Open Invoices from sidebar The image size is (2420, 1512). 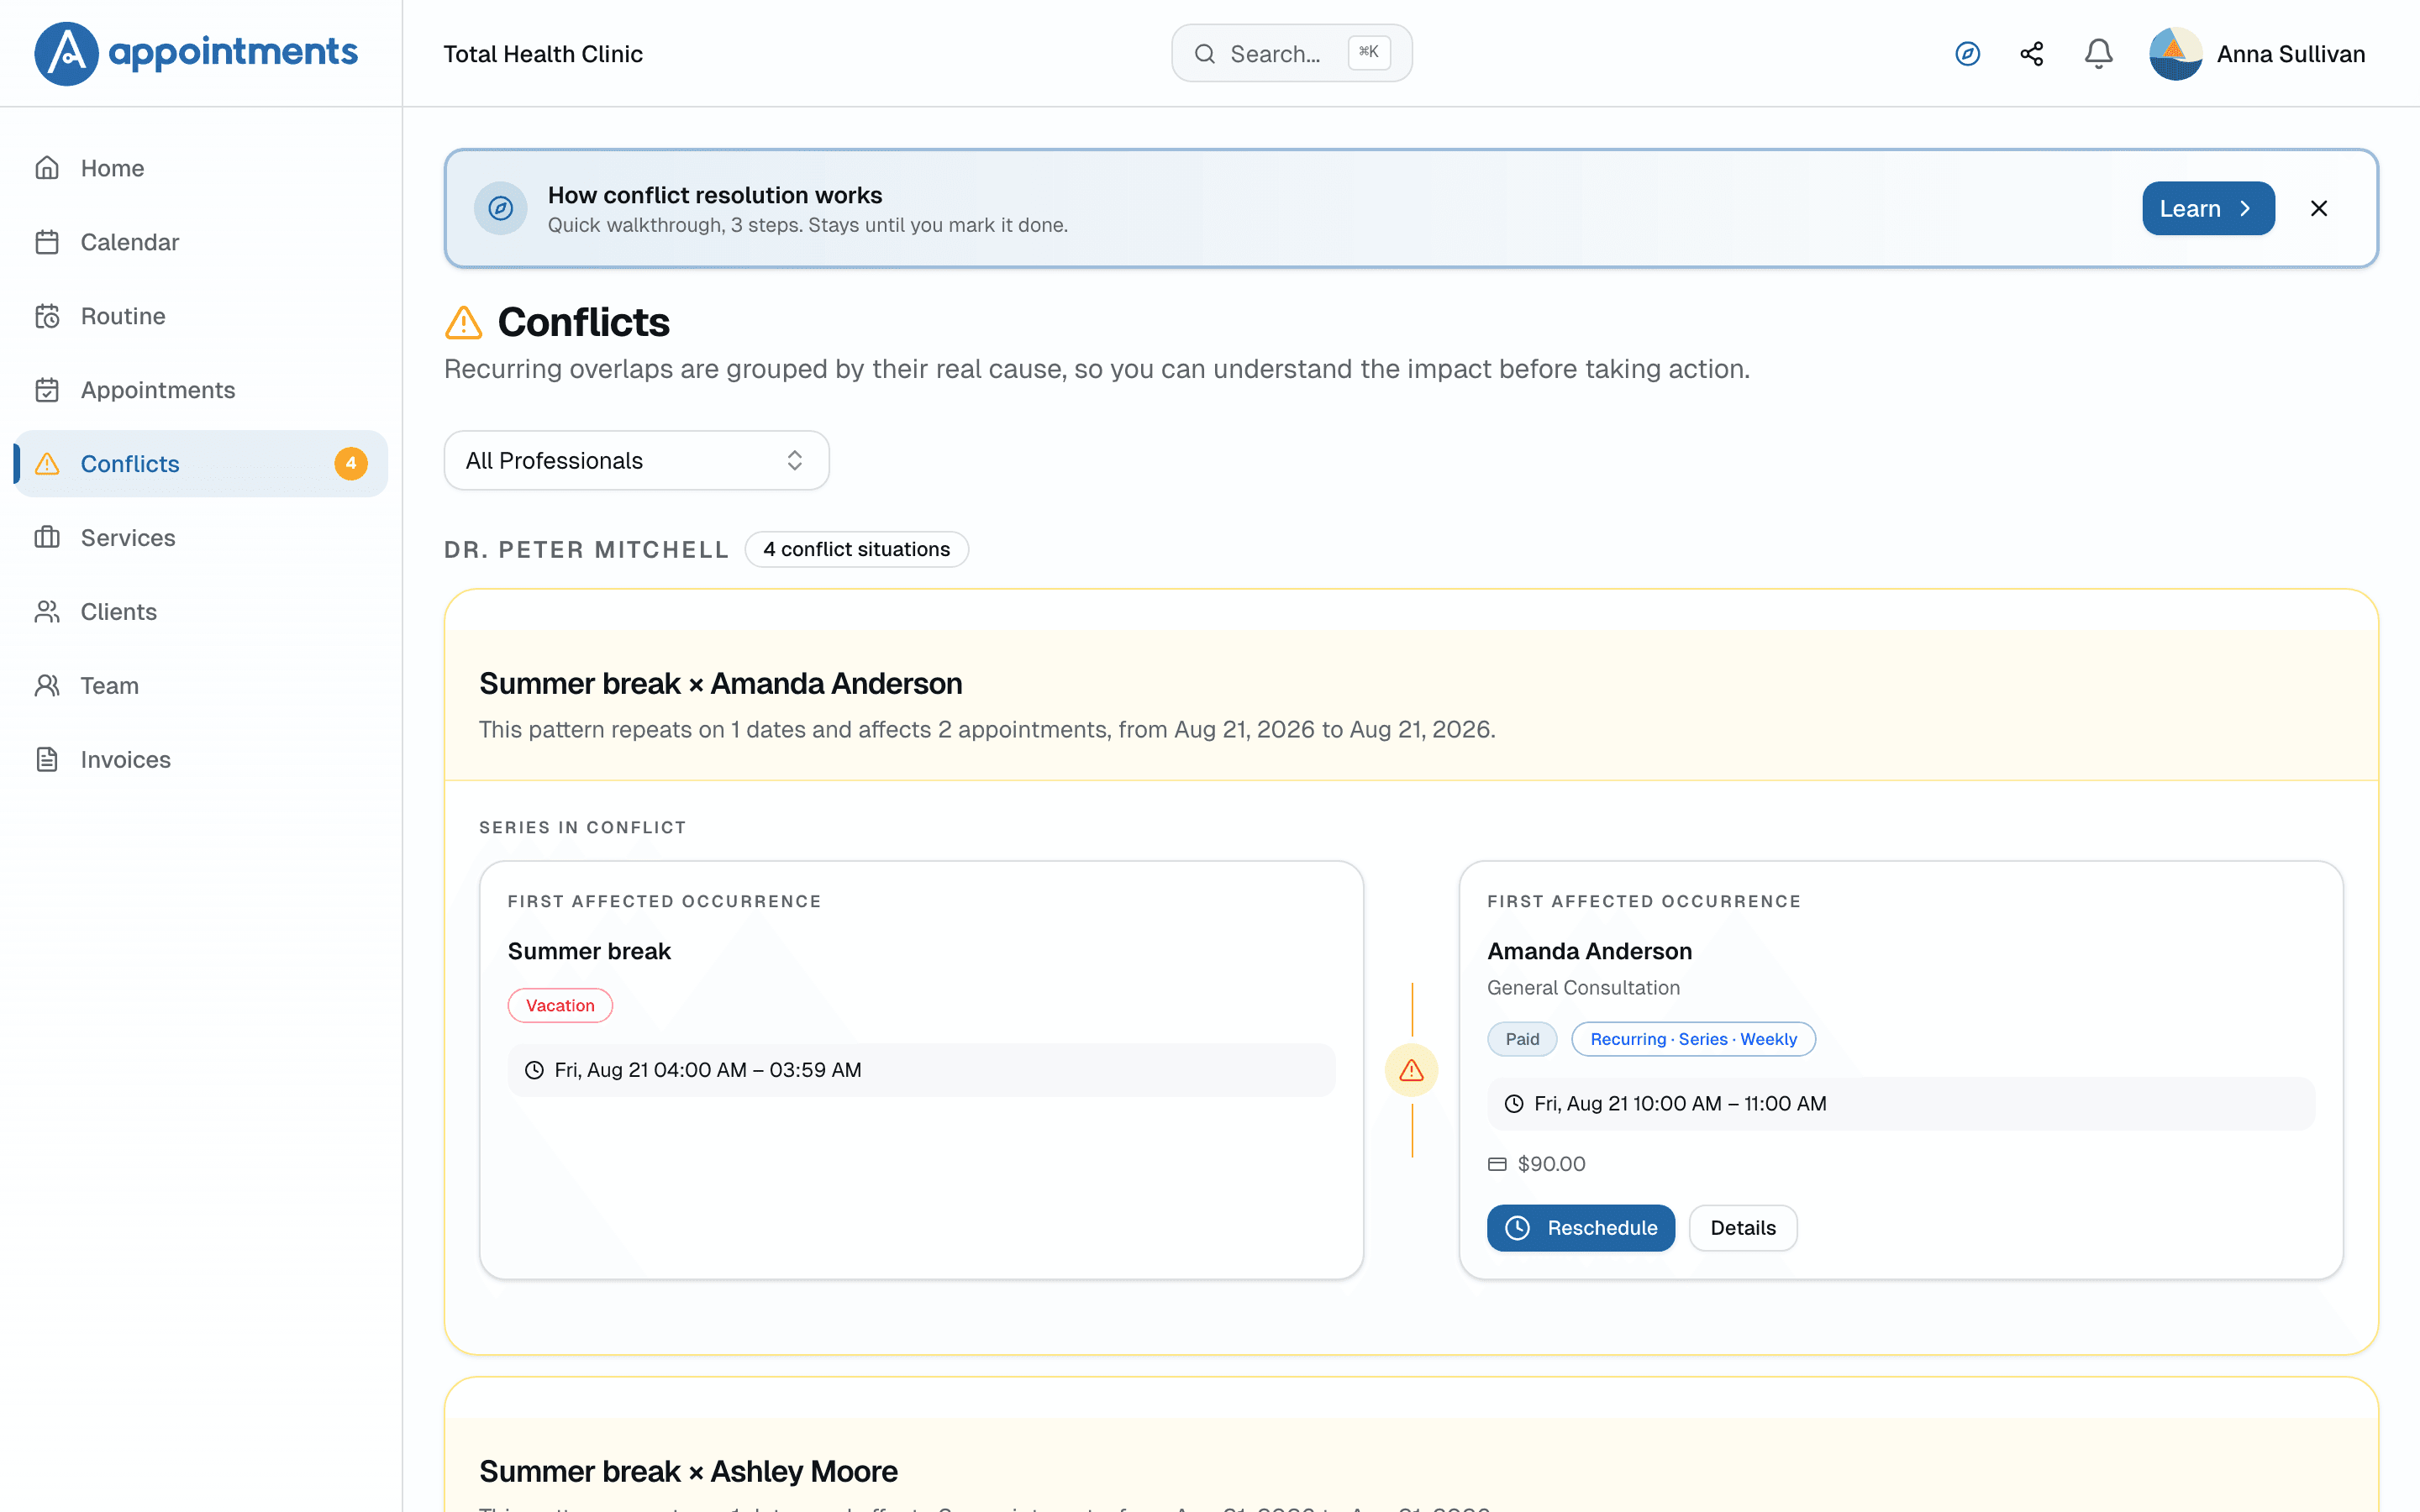tap(201, 760)
